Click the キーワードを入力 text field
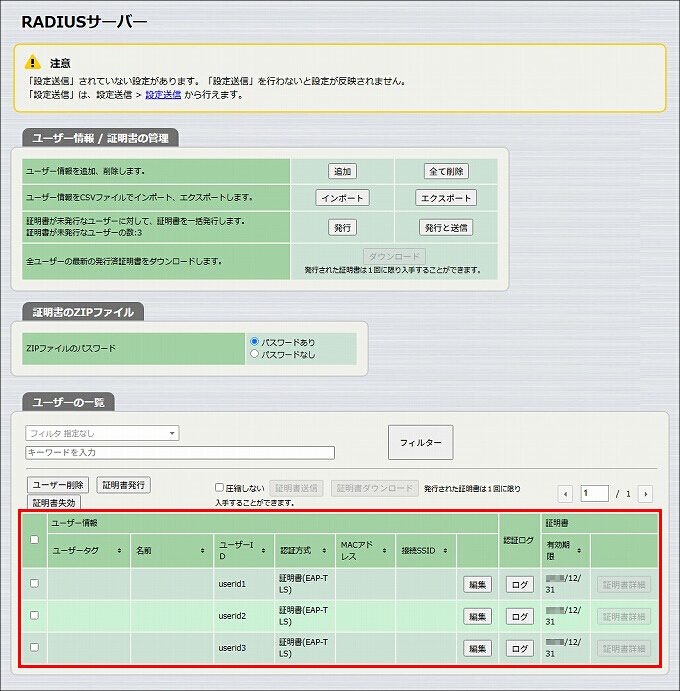 180,453
